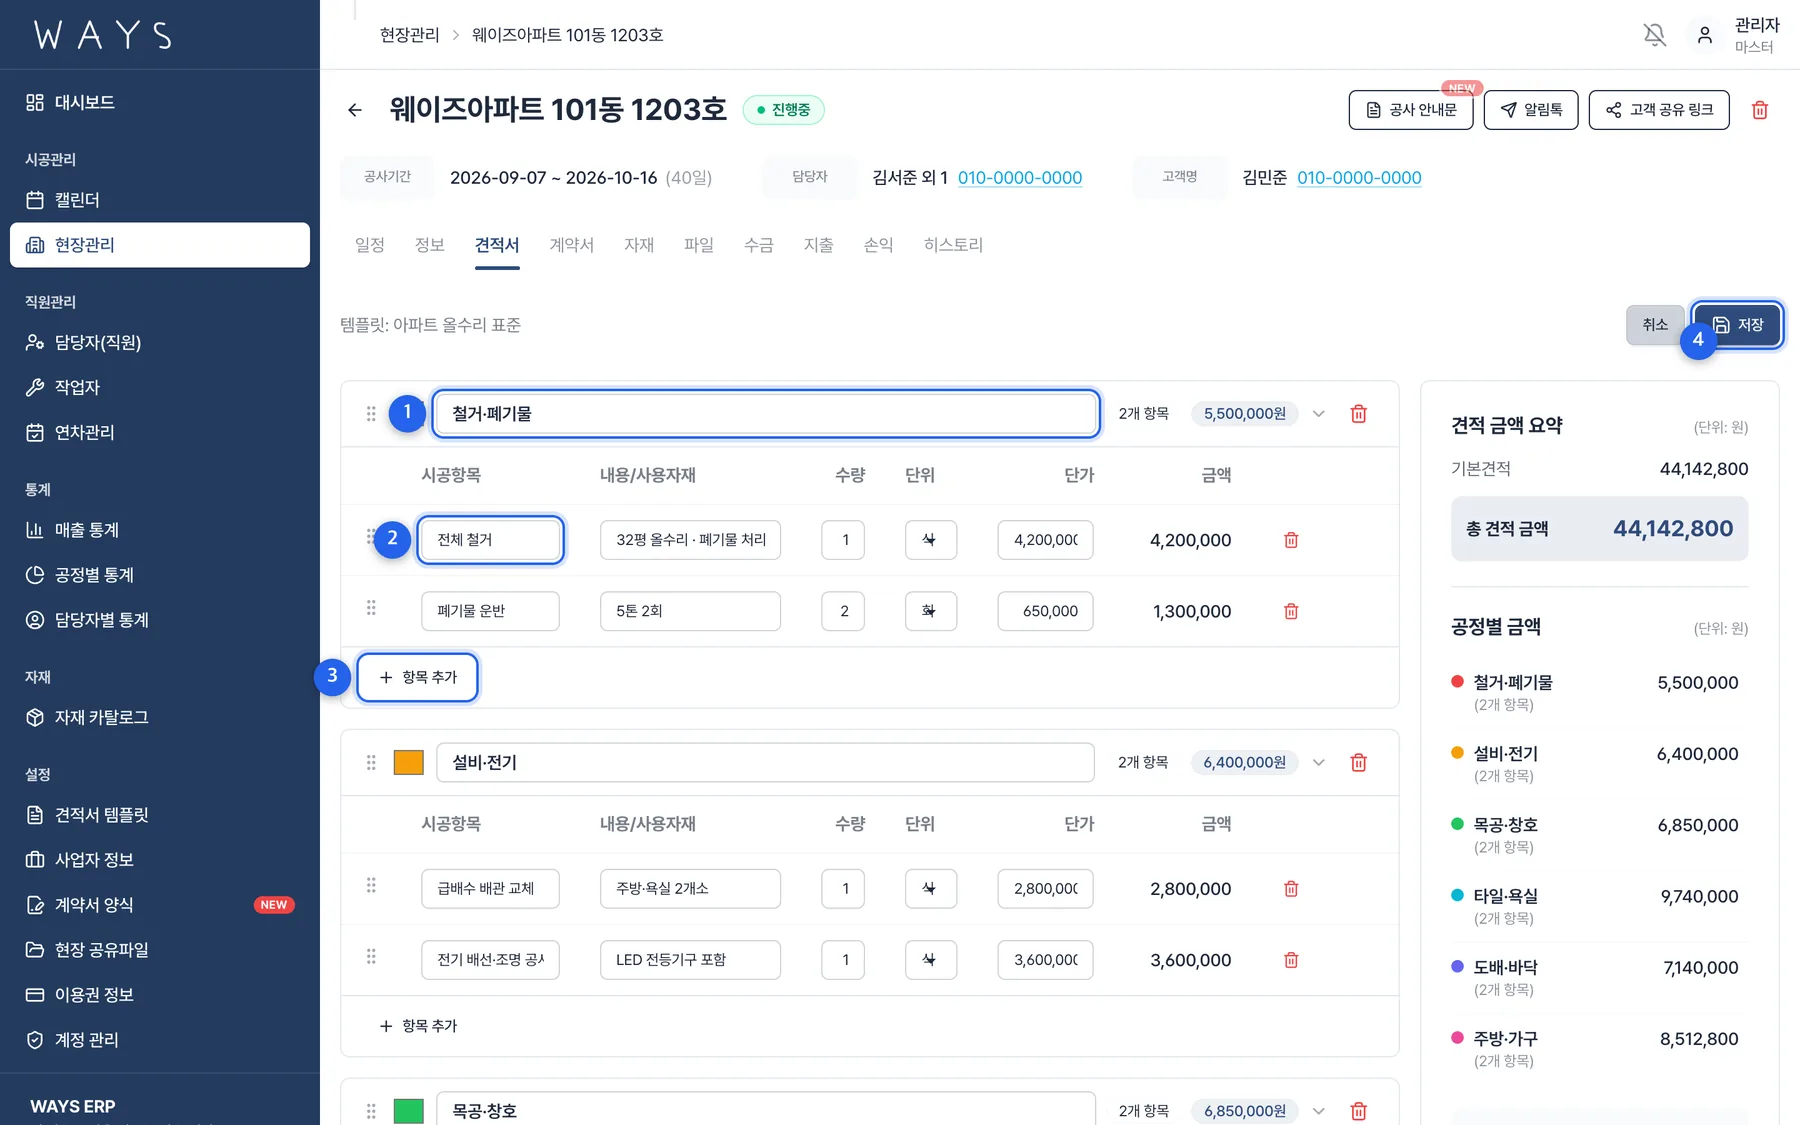Click quantity field of 폐기물 운반 row

coord(843,611)
